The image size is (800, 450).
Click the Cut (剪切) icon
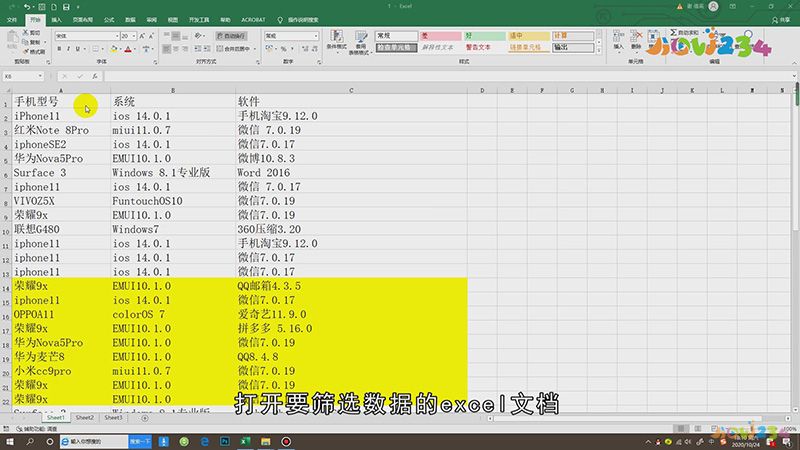pyautogui.click(x=25, y=33)
